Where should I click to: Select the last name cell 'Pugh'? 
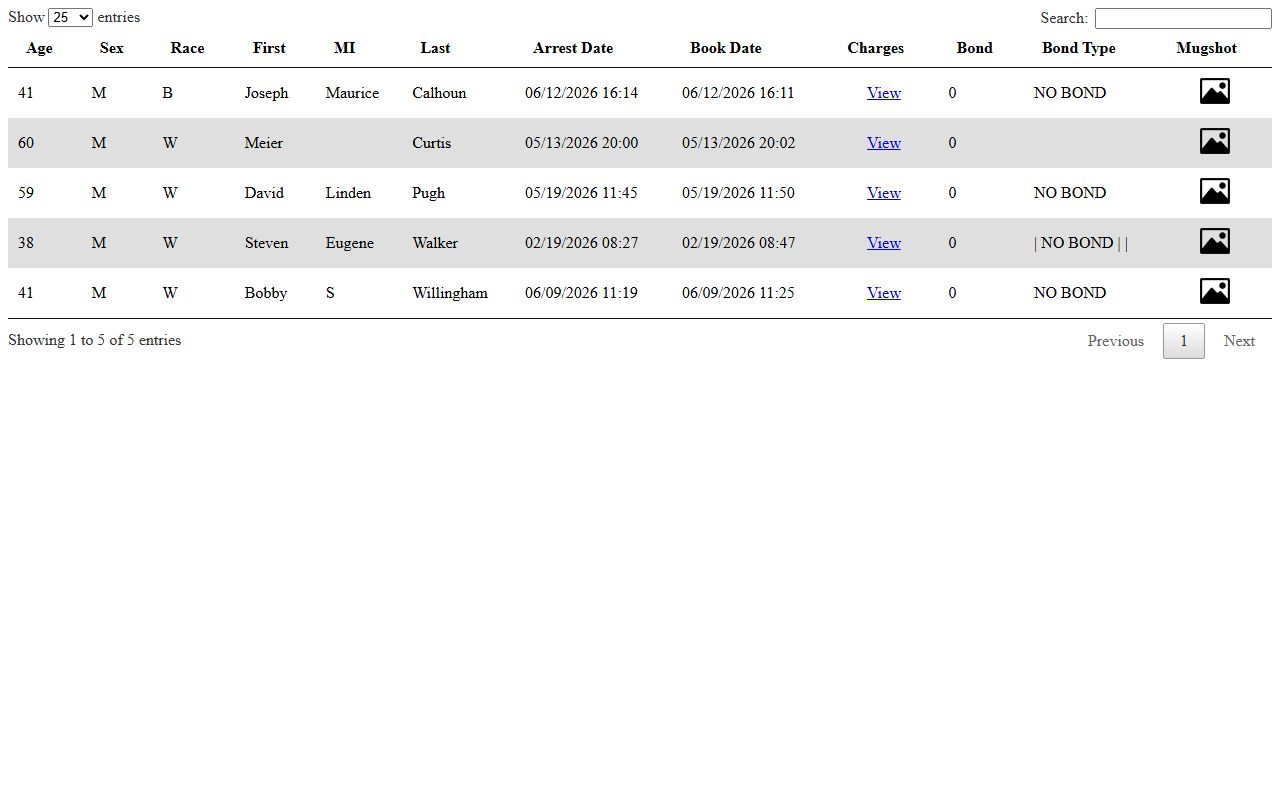click(x=429, y=193)
